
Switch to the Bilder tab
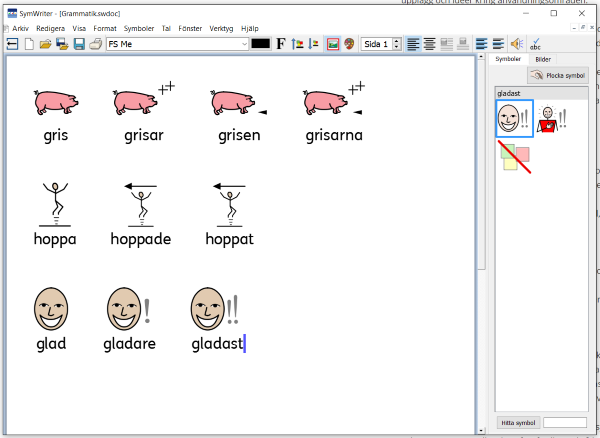click(543, 60)
